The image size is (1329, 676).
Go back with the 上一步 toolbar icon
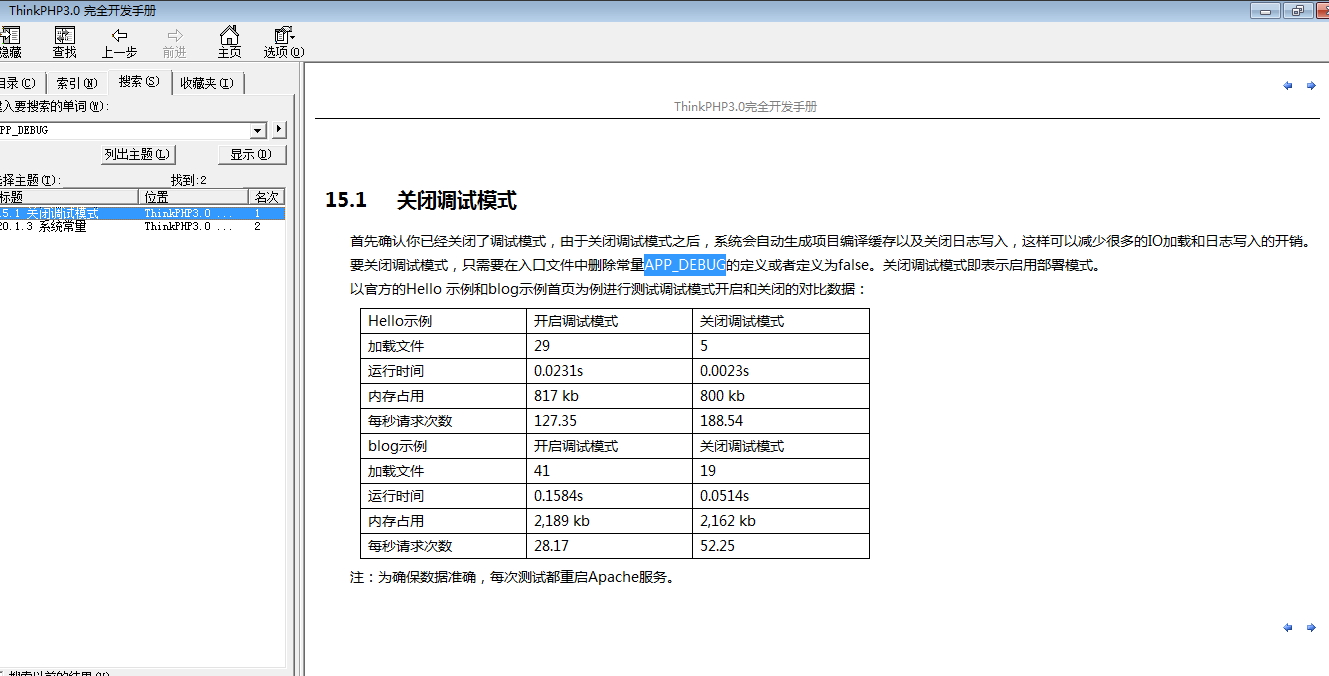[x=119, y=42]
